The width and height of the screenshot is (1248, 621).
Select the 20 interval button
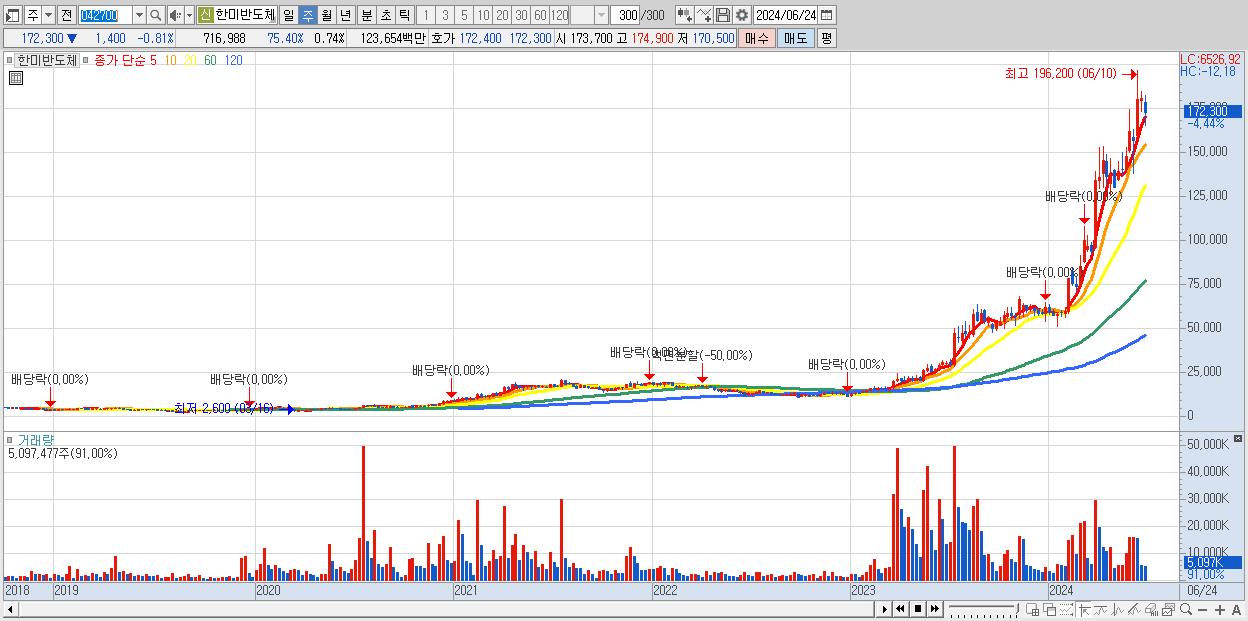tap(502, 15)
